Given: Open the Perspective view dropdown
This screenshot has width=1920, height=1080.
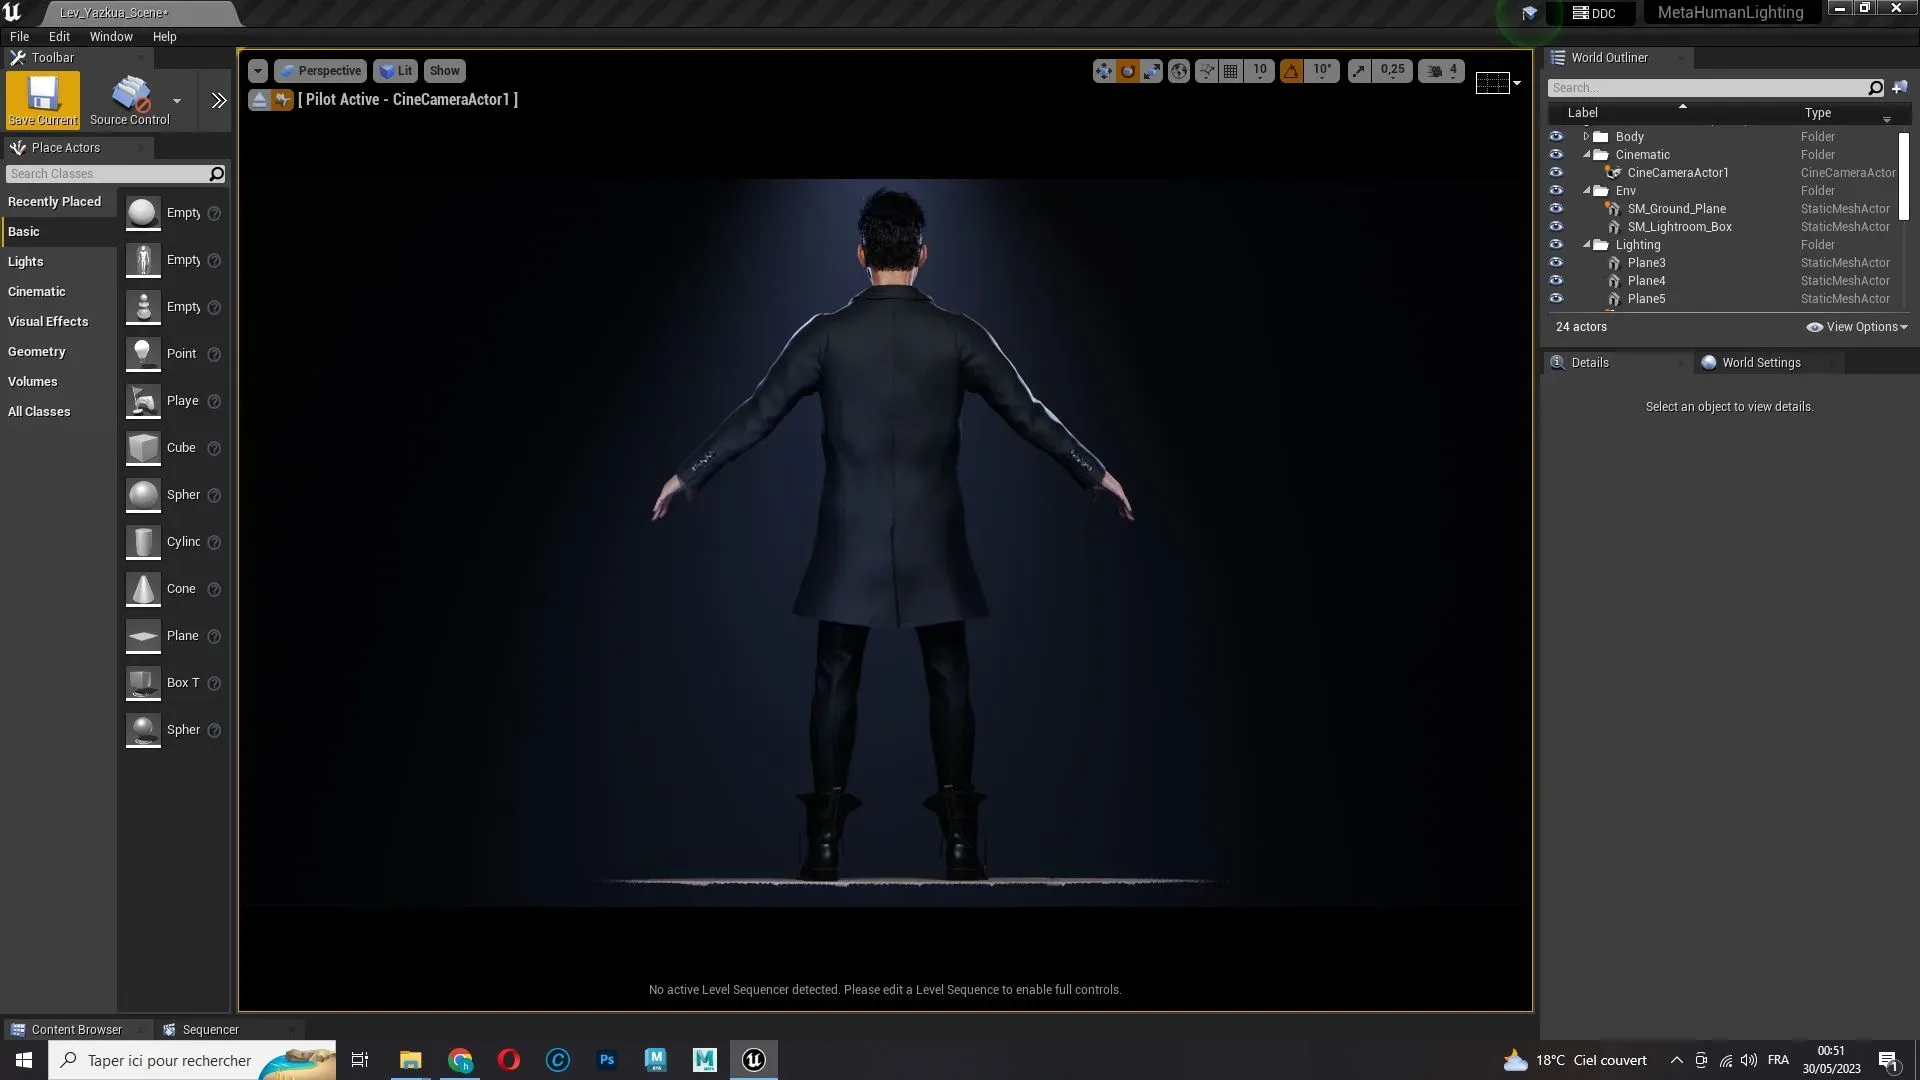Looking at the screenshot, I should (320, 70).
